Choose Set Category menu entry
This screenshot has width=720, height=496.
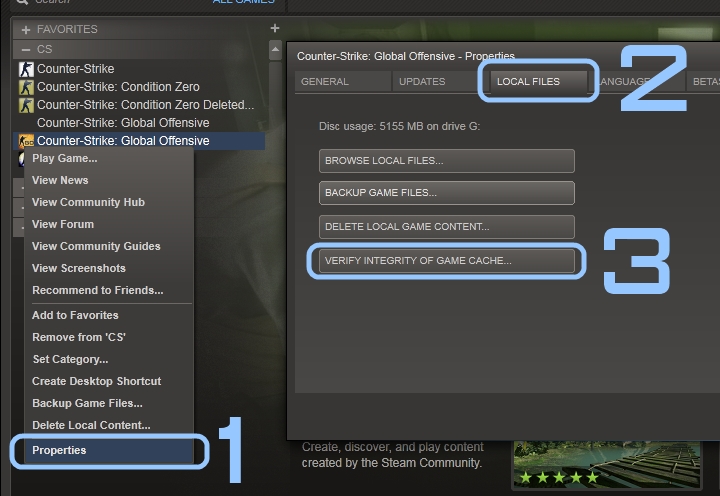click(x=109, y=359)
